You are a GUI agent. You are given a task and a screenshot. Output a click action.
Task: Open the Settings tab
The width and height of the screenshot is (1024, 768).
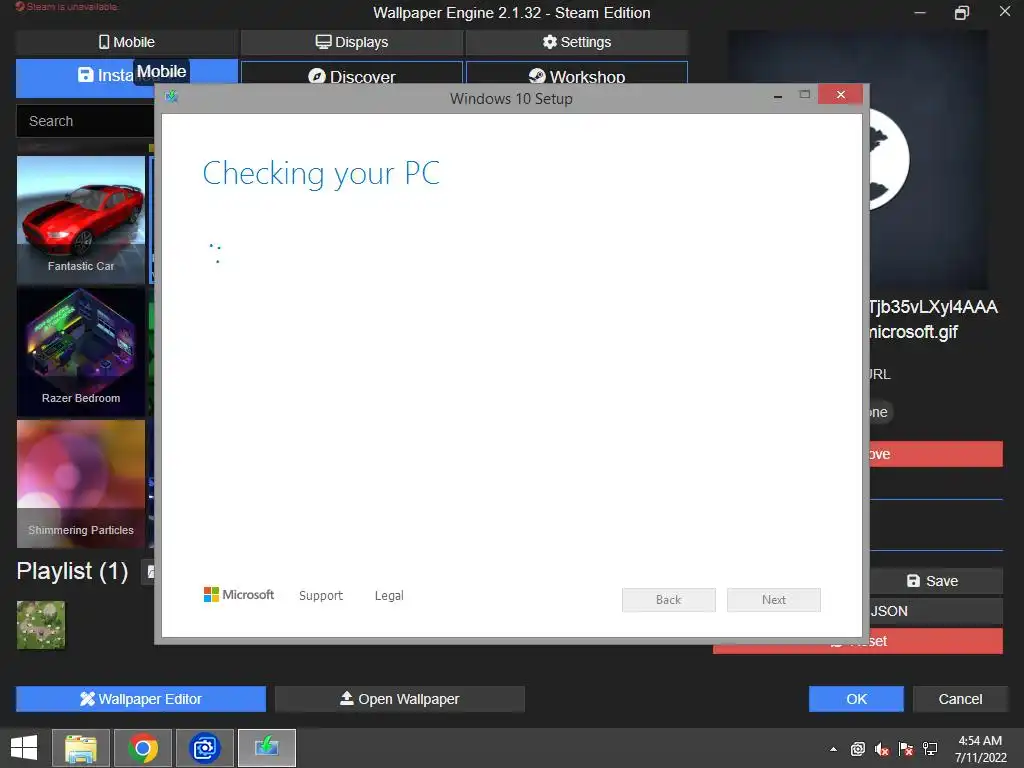tap(577, 42)
